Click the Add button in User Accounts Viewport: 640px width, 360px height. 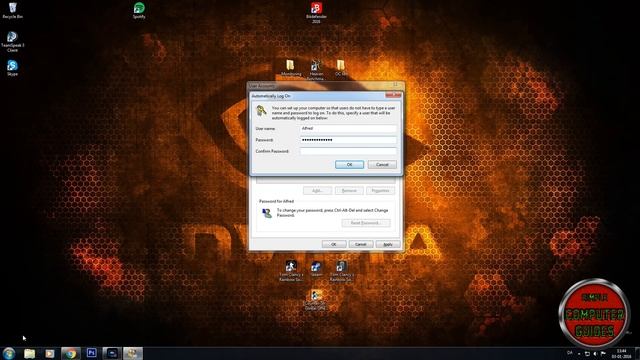[318, 191]
